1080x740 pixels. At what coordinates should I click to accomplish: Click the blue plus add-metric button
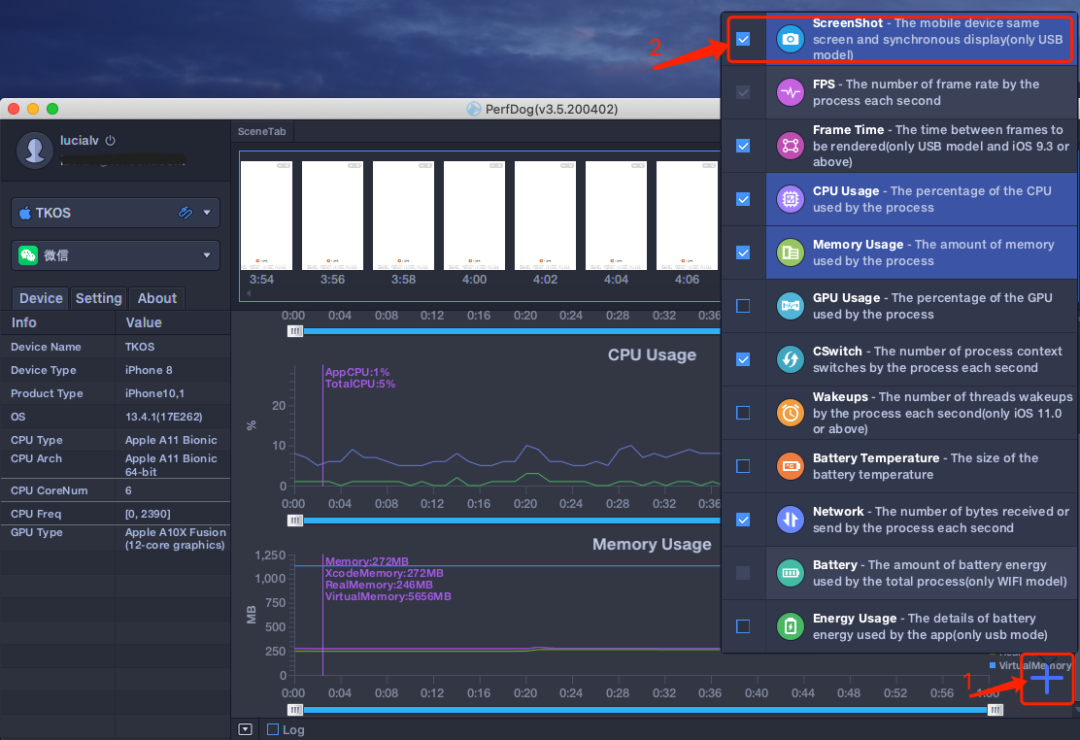1046,680
